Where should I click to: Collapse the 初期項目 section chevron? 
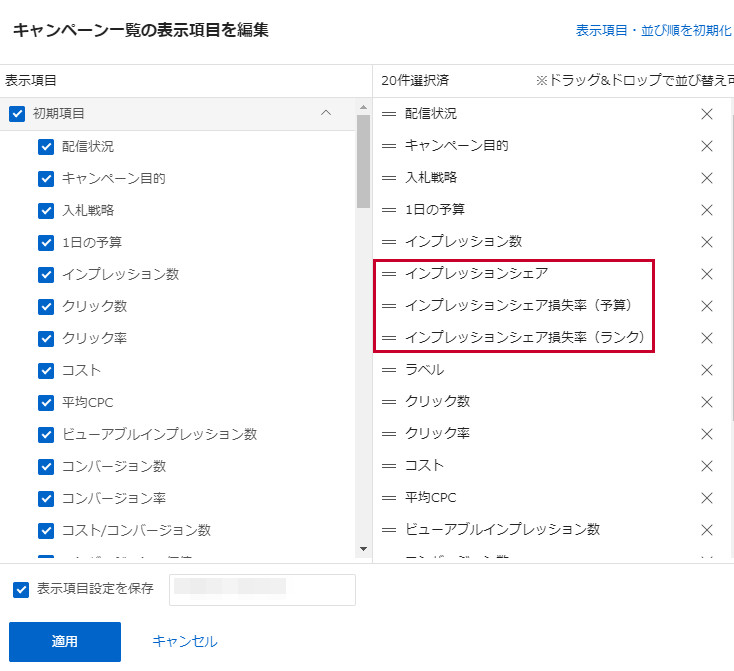point(325,113)
